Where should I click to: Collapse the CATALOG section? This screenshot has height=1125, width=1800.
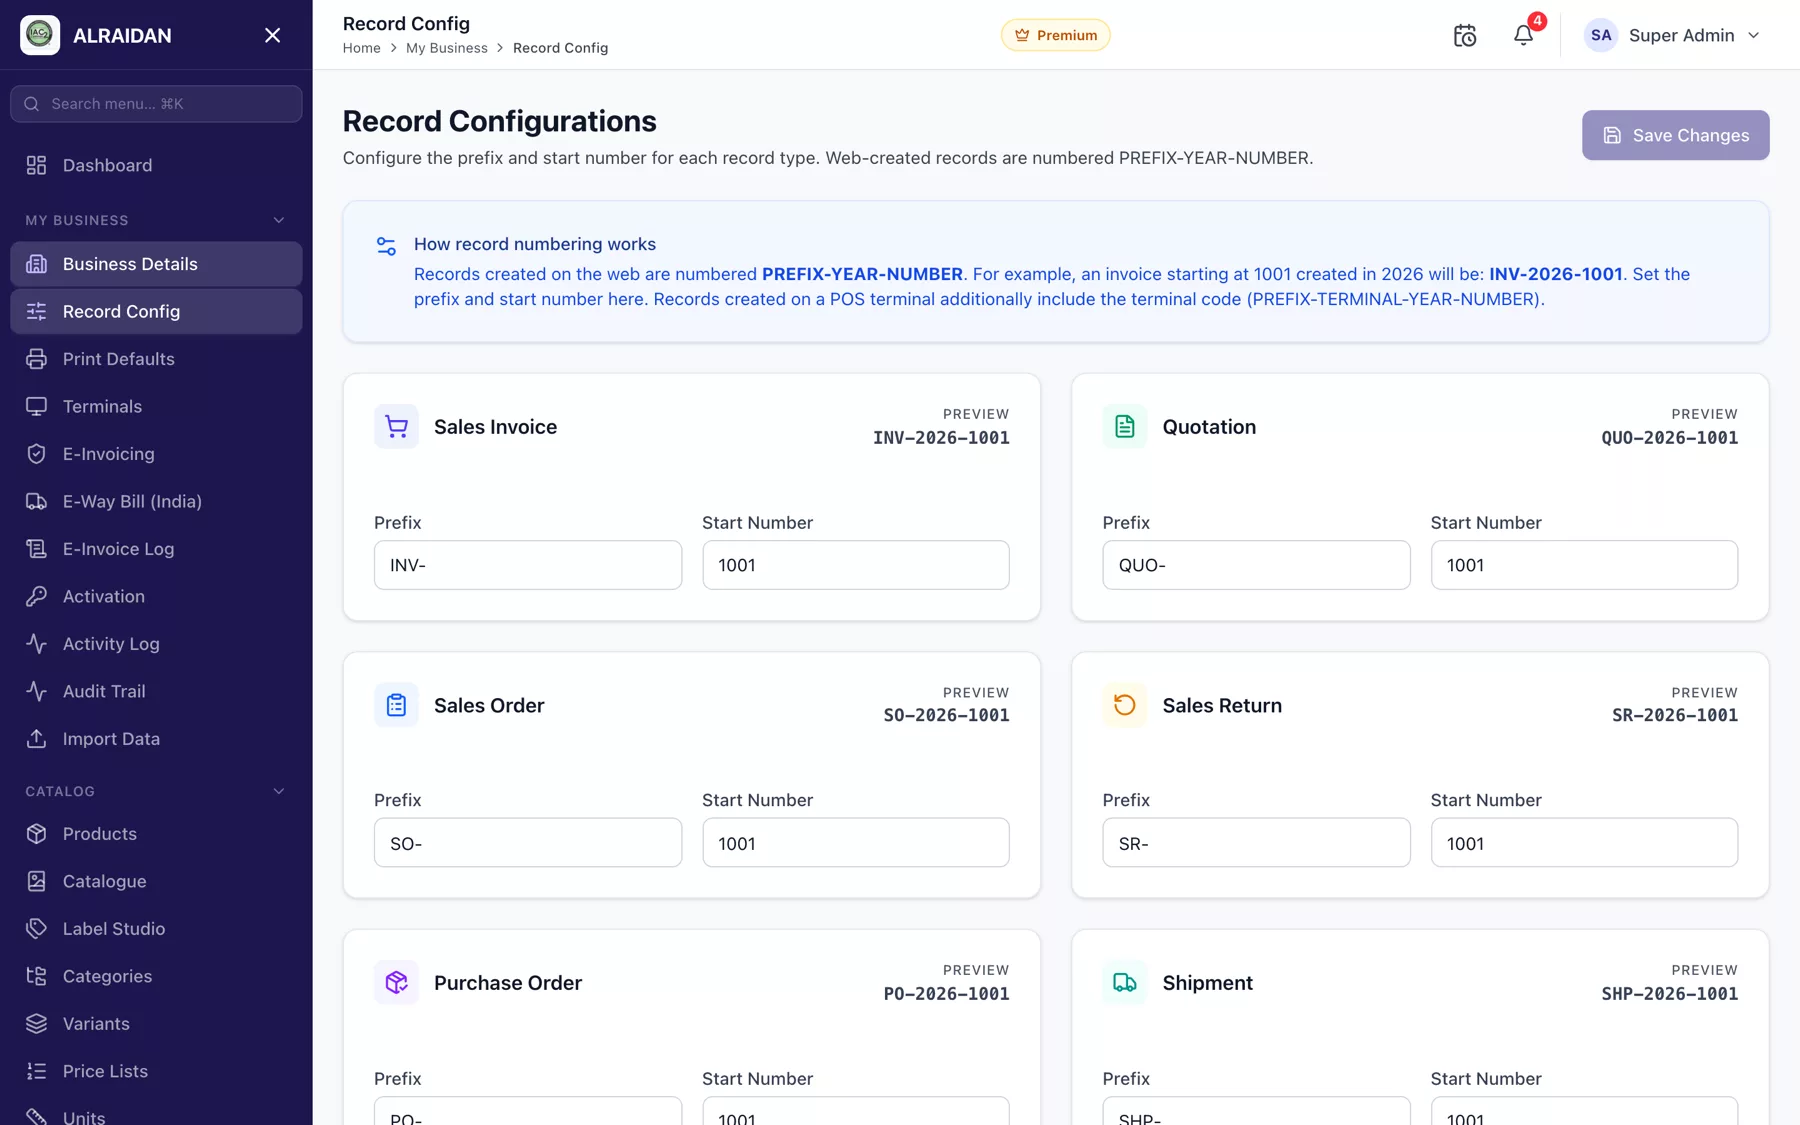pos(279,791)
